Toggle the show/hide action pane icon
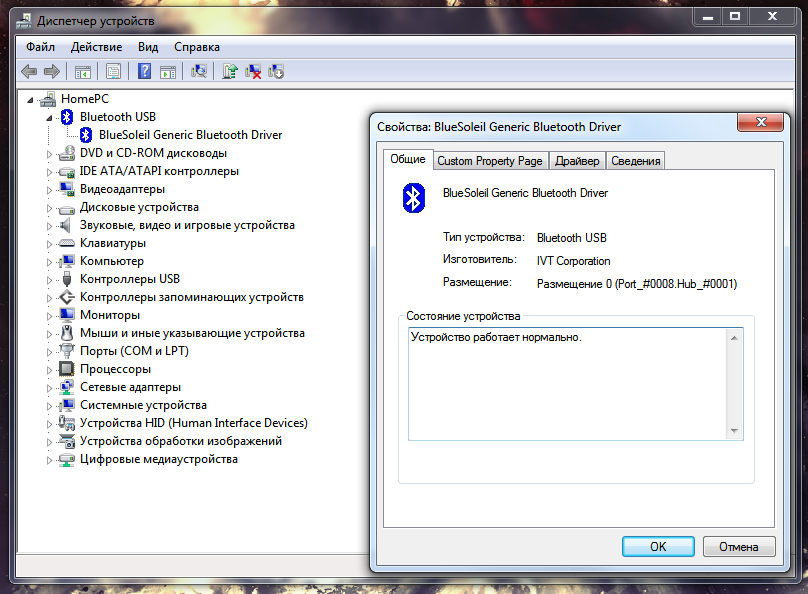The image size is (808, 594). point(168,72)
